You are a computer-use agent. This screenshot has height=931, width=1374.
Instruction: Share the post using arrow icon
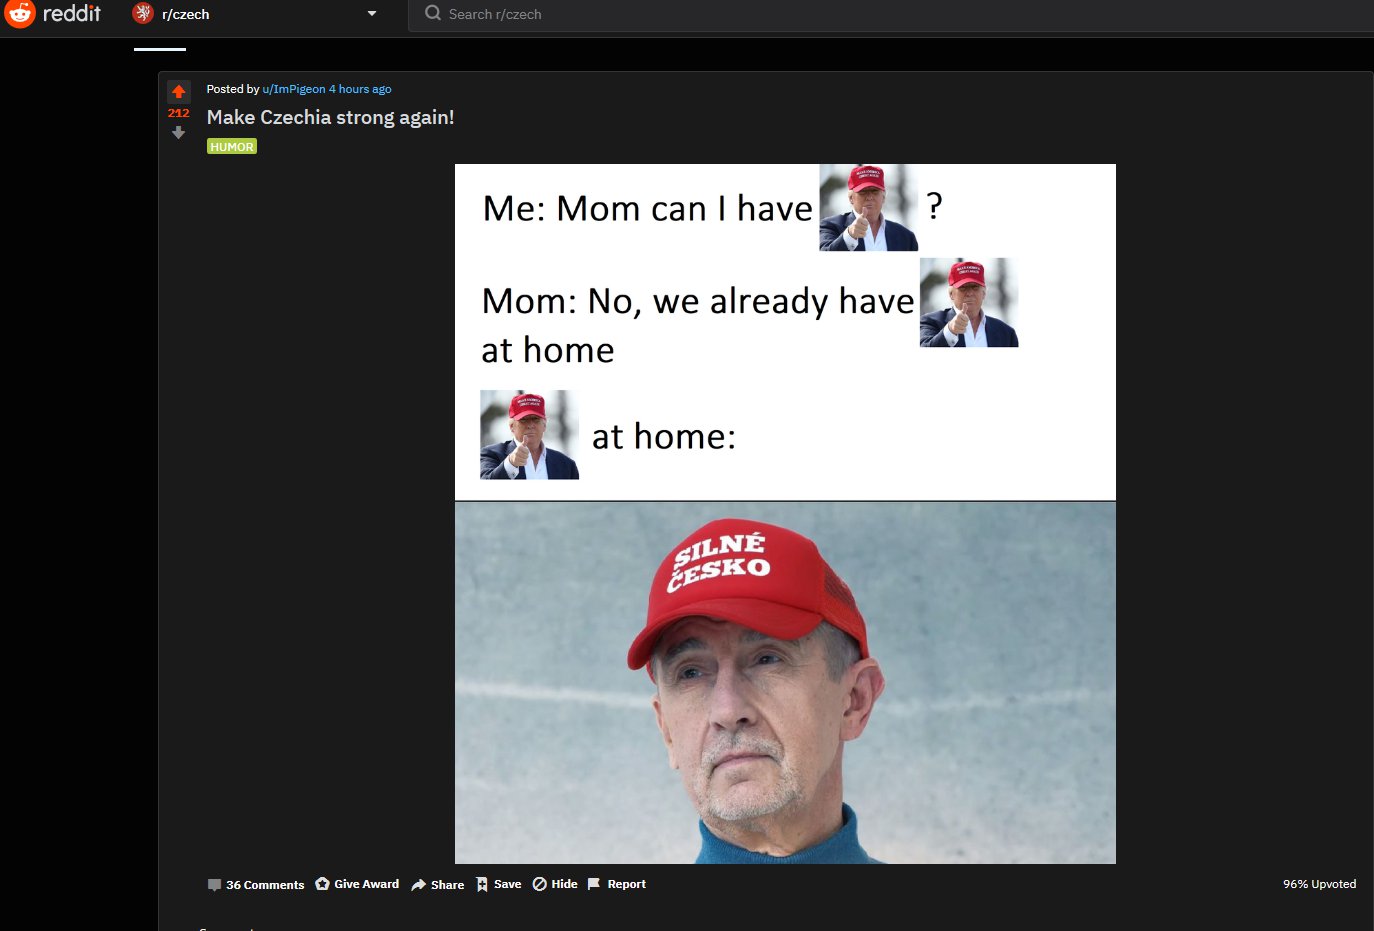click(x=419, y=885)
